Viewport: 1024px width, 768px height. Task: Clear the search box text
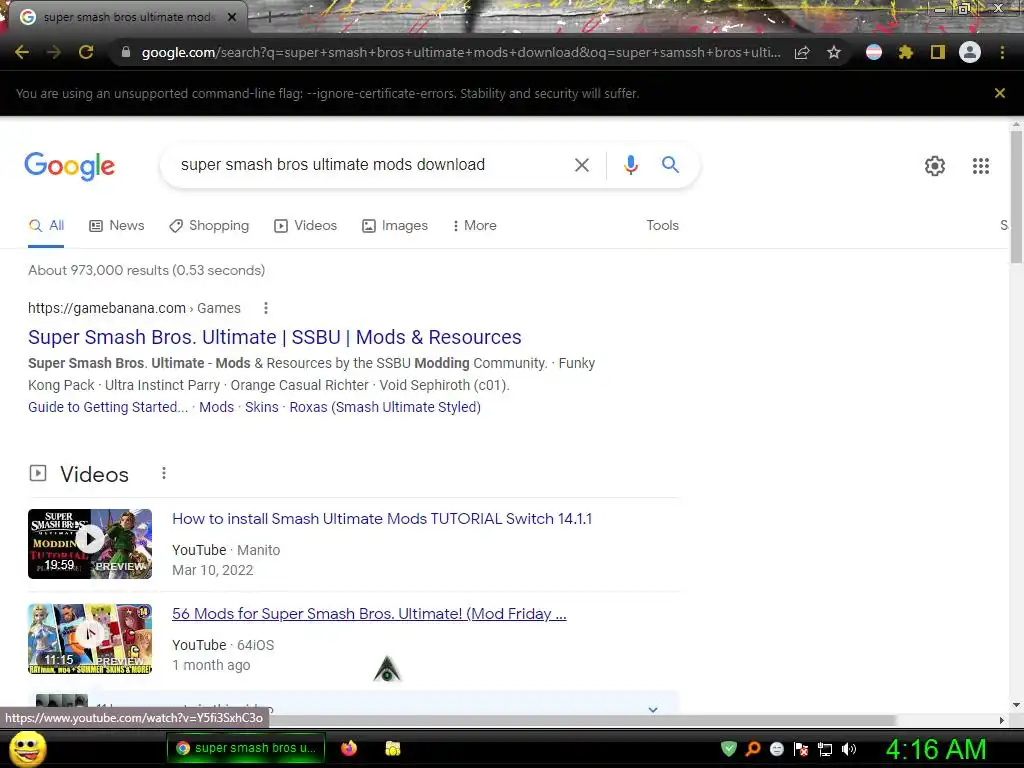click(582, 165)
